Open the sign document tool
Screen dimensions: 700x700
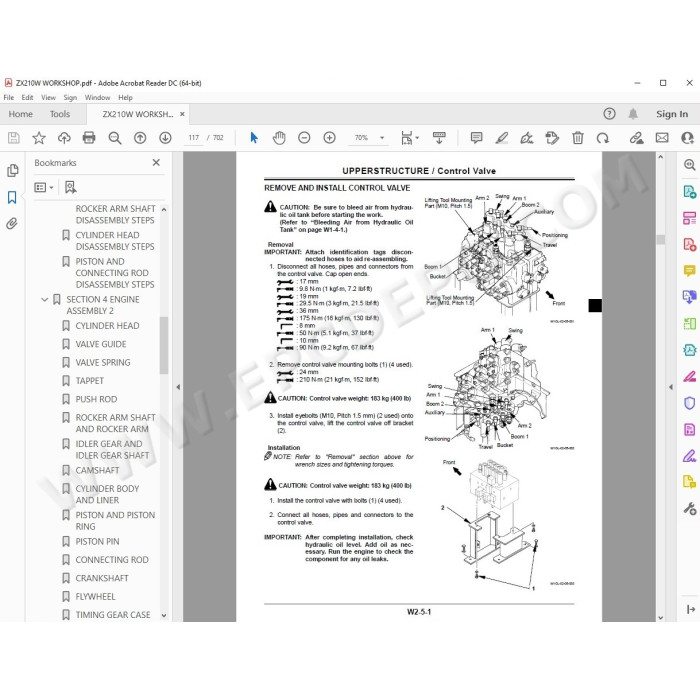(527, 138)
